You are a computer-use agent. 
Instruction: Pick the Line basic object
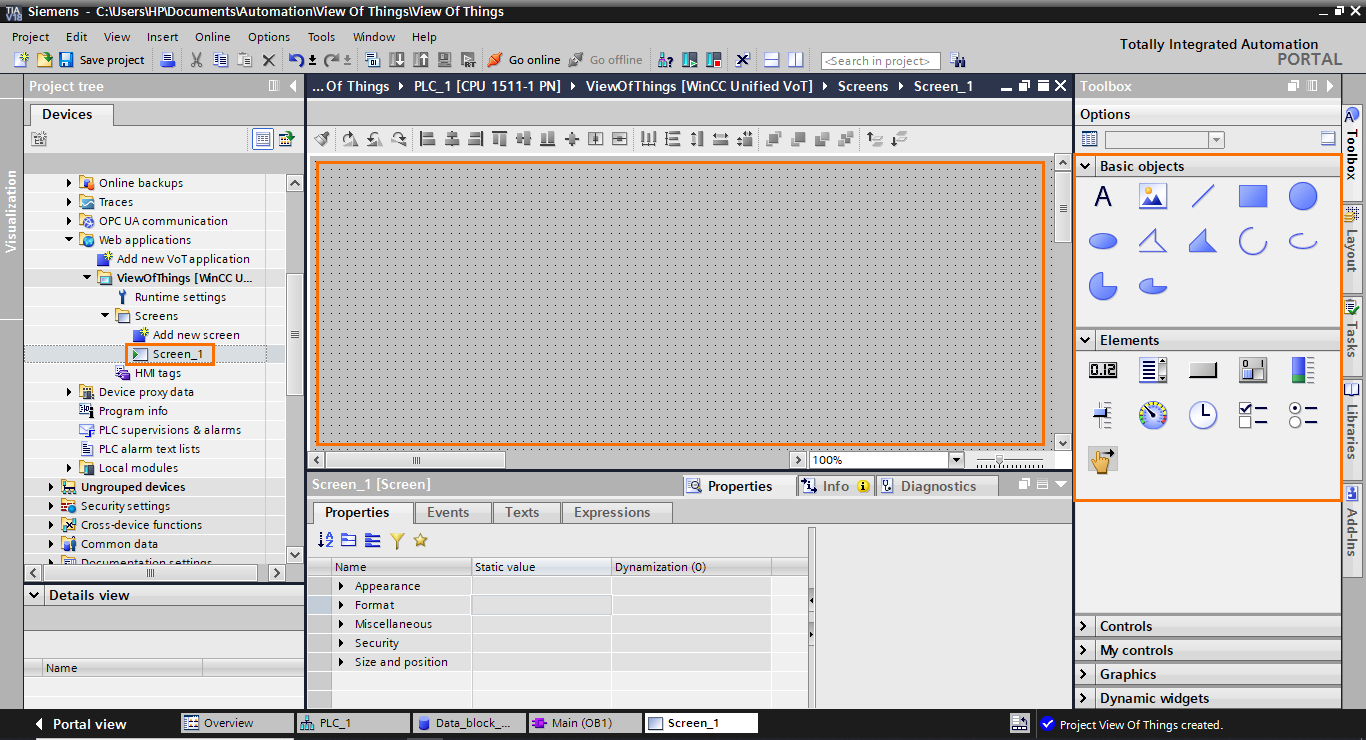1203,197
